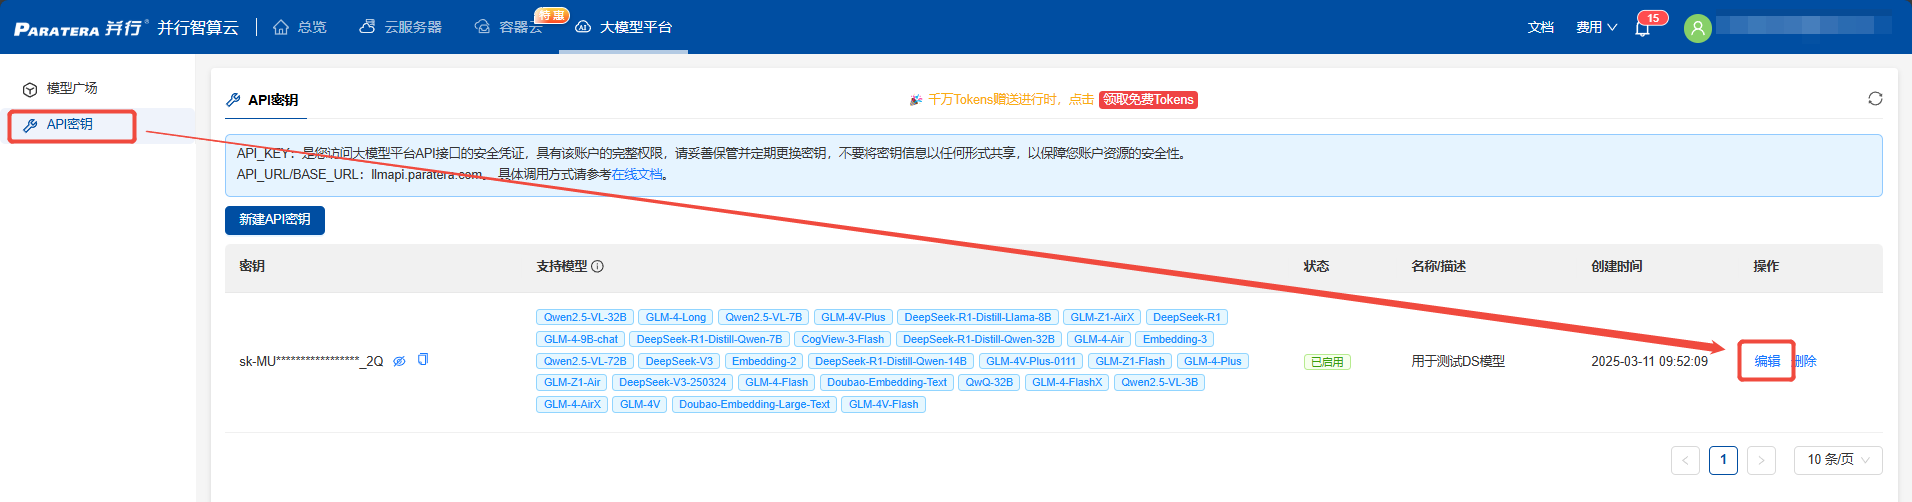Image resolution: width=1912 pixels, height=502 pixels.
Task: Click the GLM-4-9B-chat model tag
Action: tap(581, 340)
